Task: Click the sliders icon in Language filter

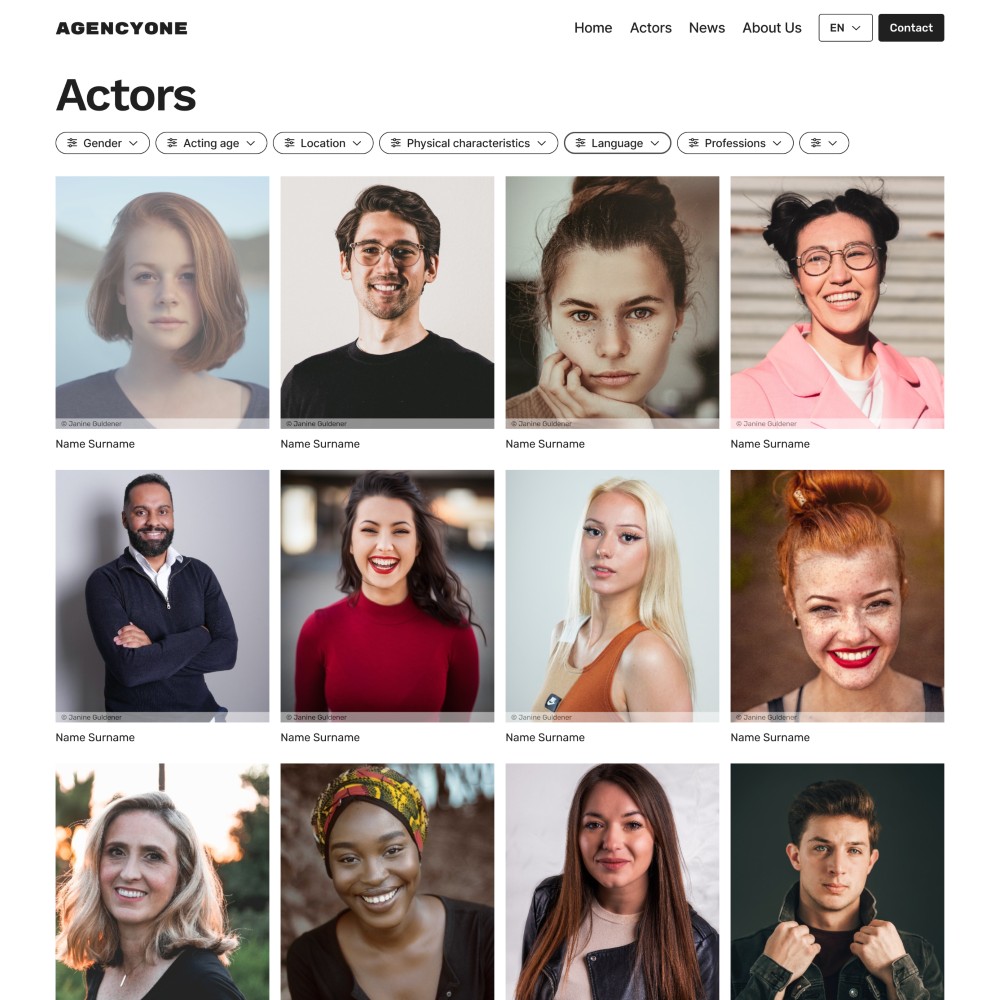Action: coord(580,143)
